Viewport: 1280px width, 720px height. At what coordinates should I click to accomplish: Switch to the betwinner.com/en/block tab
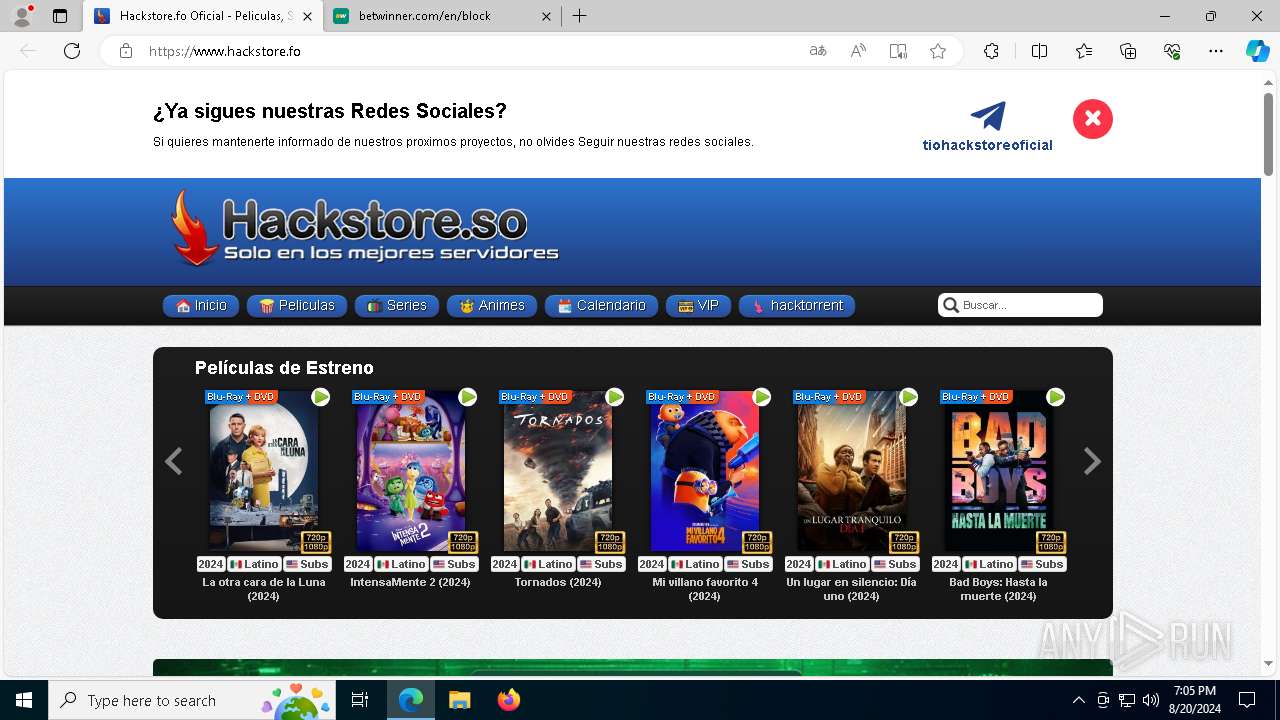tap(442, 16)
